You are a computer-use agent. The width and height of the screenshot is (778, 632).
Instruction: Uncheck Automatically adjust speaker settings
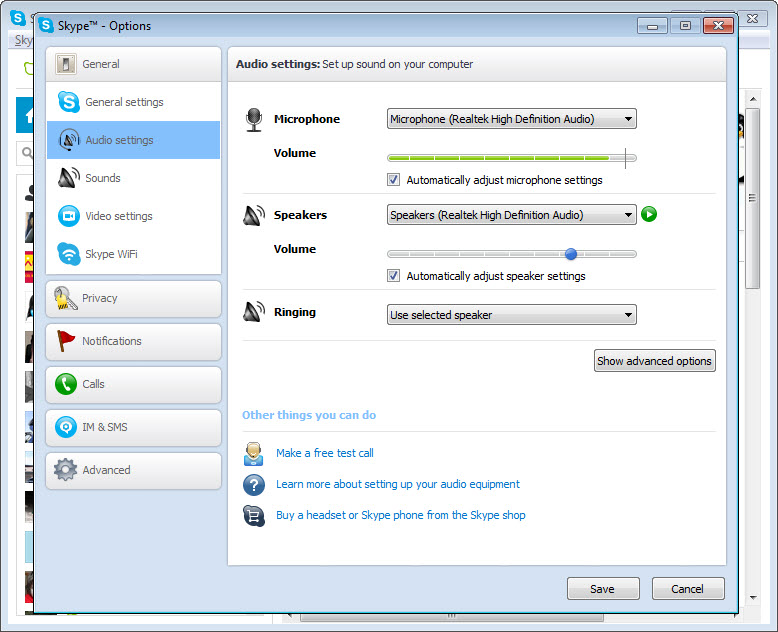click(393, 275)
